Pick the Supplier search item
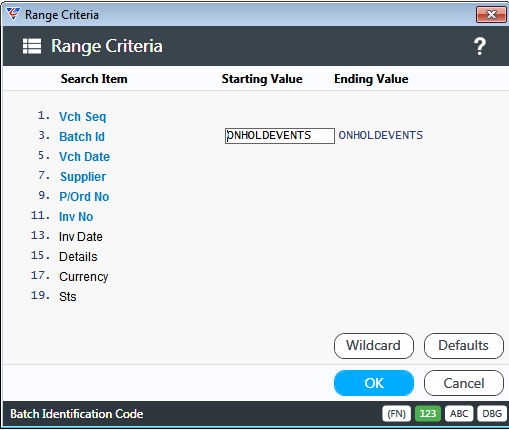Viewport: 509px width, 430px height. 83,177
